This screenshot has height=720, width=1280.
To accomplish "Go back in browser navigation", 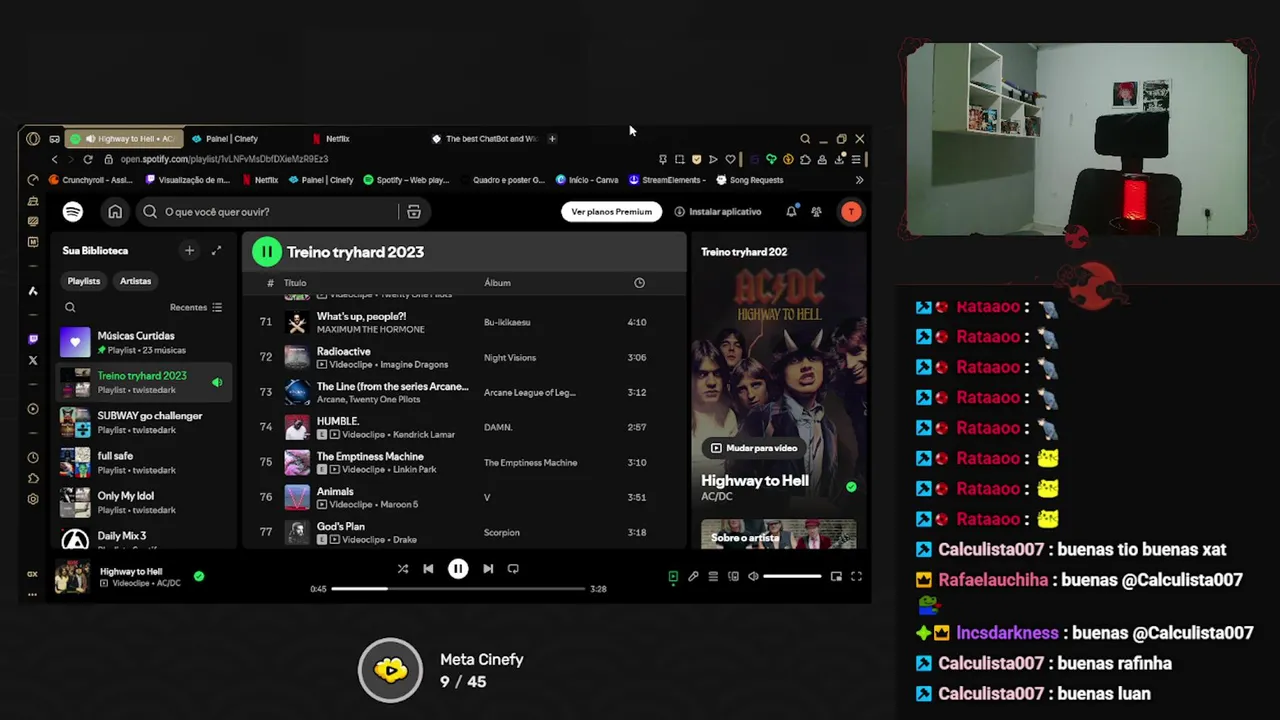I will coord(55,159).
